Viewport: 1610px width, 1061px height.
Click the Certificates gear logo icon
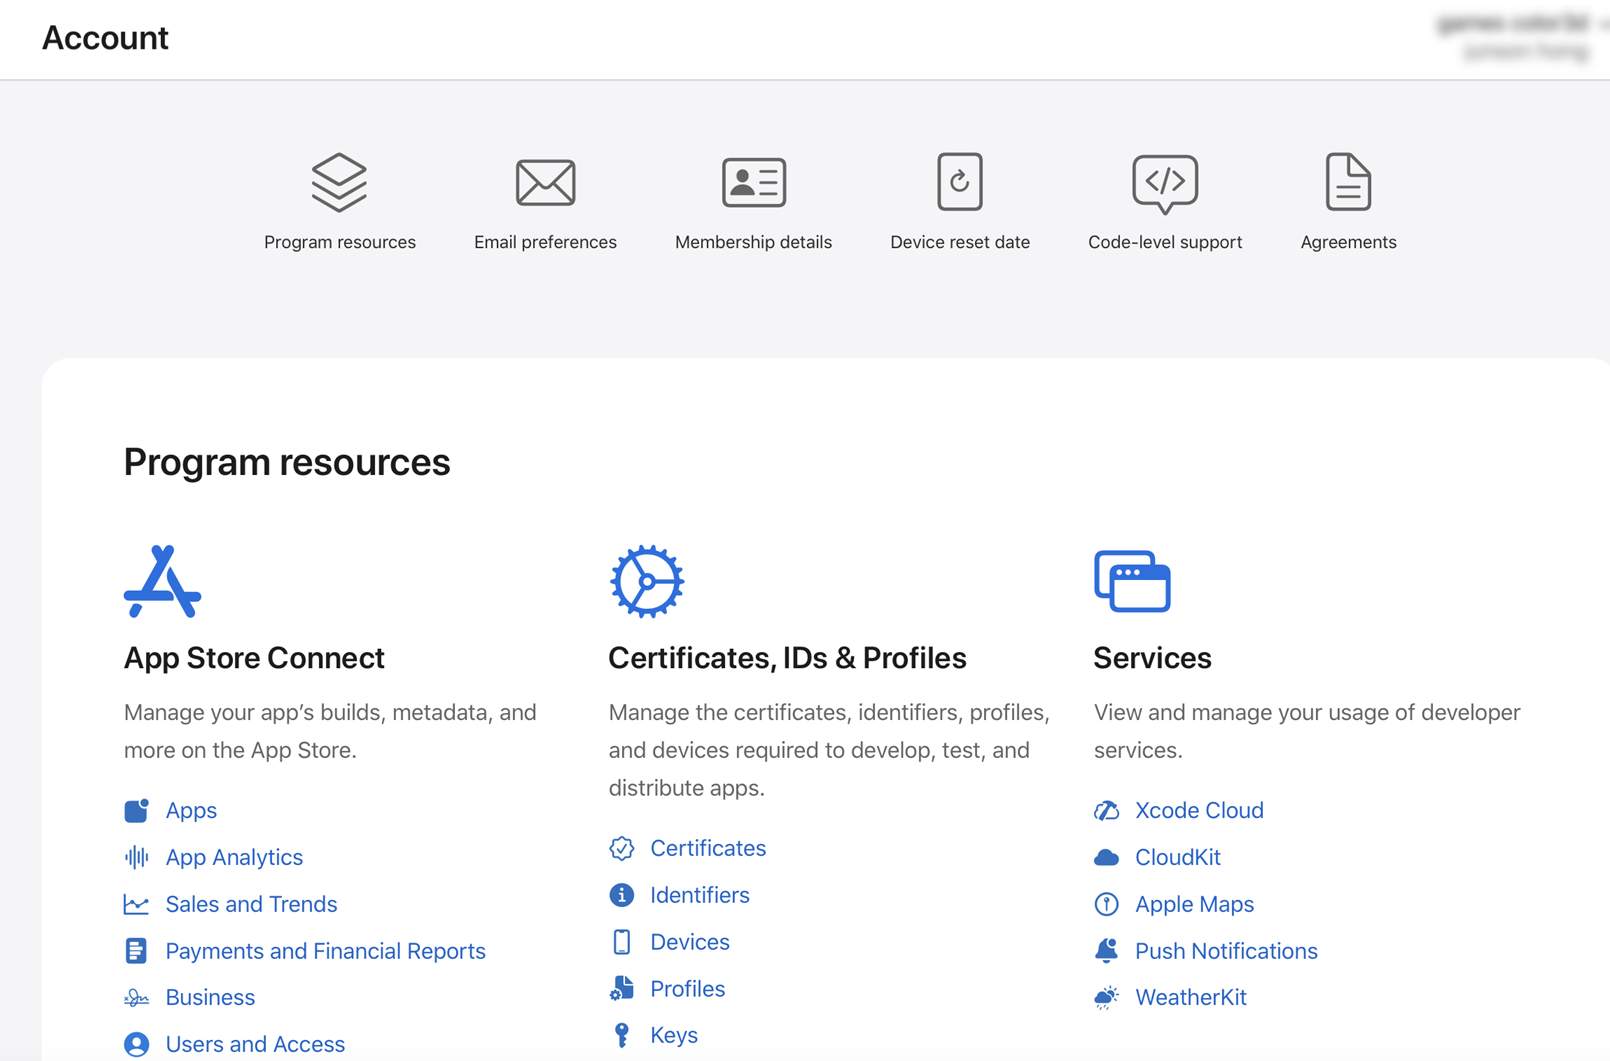(647, 581)
